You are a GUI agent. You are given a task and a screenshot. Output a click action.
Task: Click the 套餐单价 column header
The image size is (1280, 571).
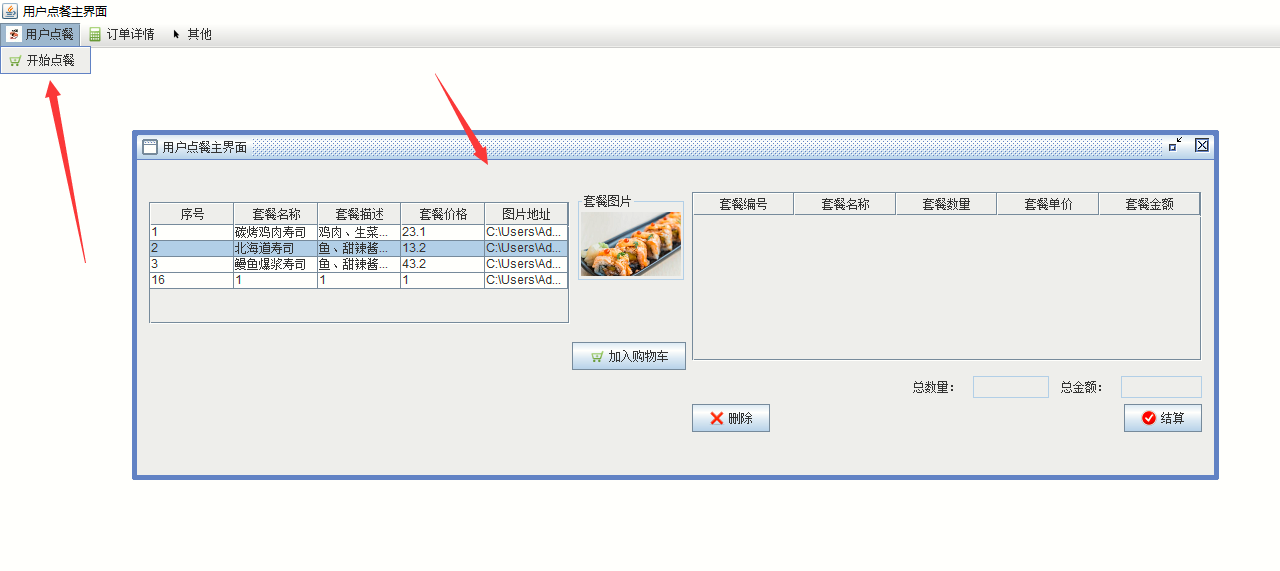coord(1048,204)
